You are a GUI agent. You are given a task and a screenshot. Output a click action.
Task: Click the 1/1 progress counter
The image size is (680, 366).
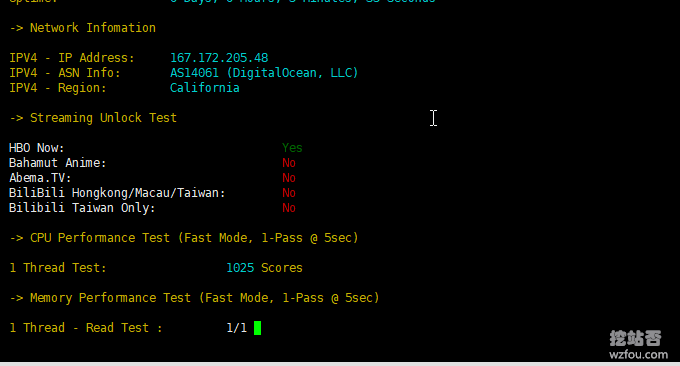(x=237, y=328)
